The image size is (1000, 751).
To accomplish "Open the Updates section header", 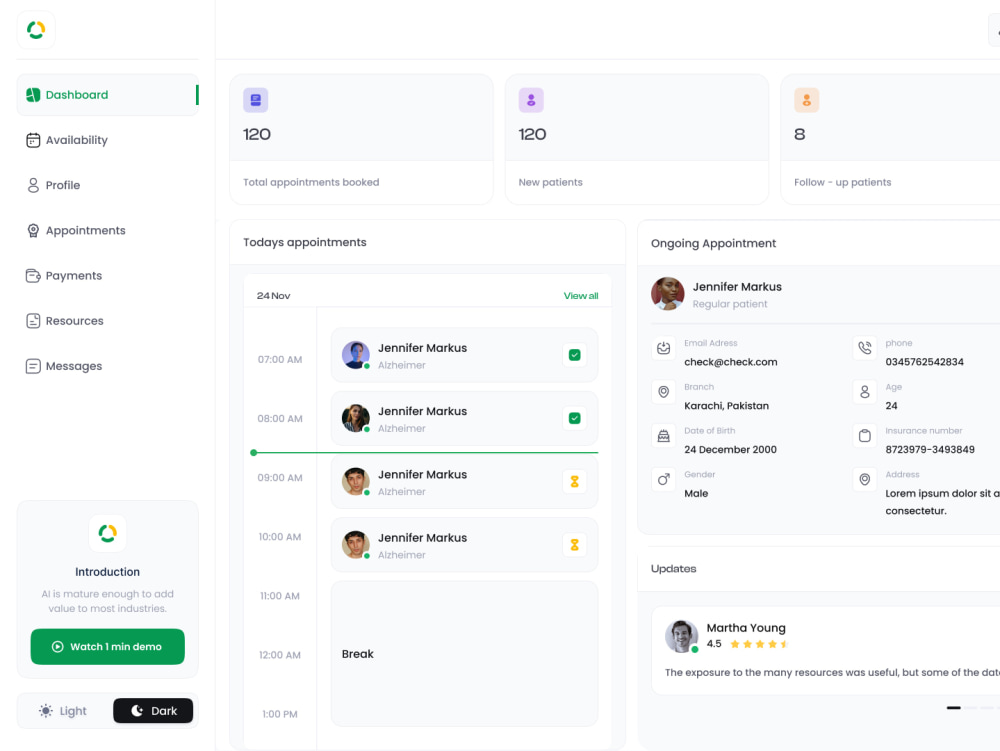I will pyautogui.click(x=673, y=569).
